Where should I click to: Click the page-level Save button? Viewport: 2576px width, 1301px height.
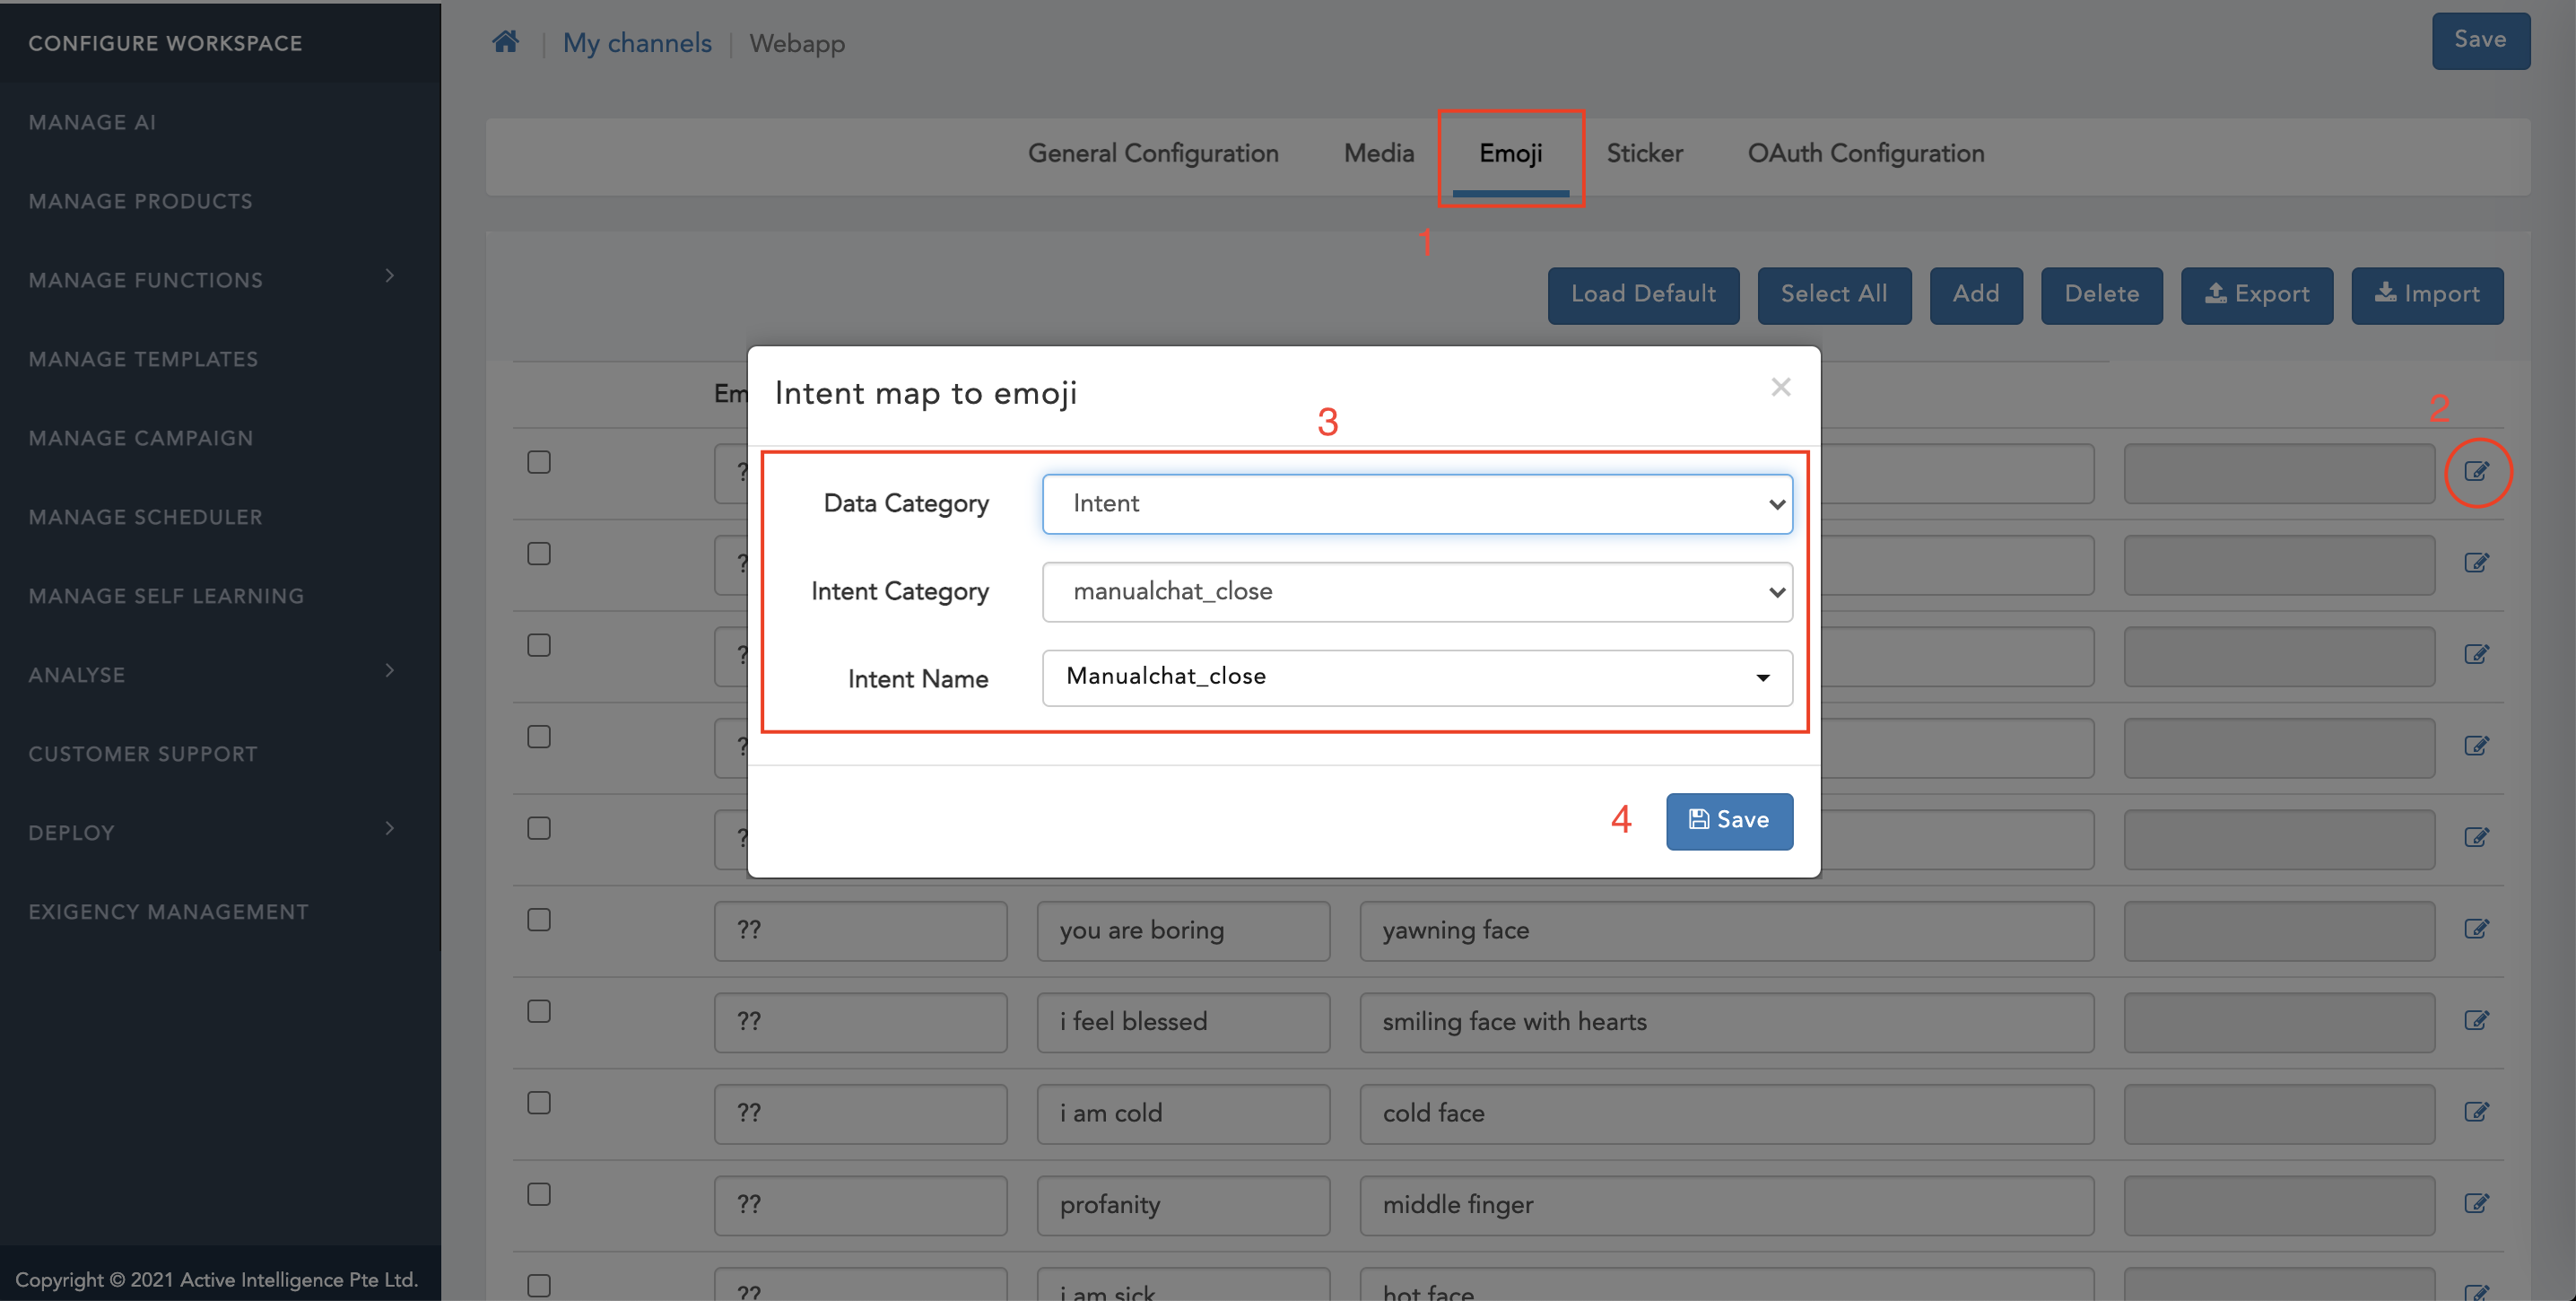point(2480,40)
